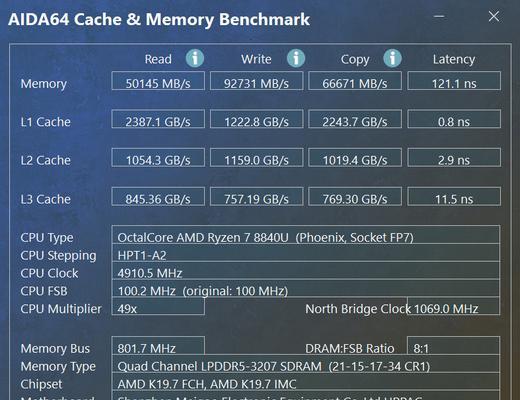Select the L1 Cache Read 2387.1 GB/s field
Image resolution: width=520 pixels, height=400 pixels.
pos(158,119)
